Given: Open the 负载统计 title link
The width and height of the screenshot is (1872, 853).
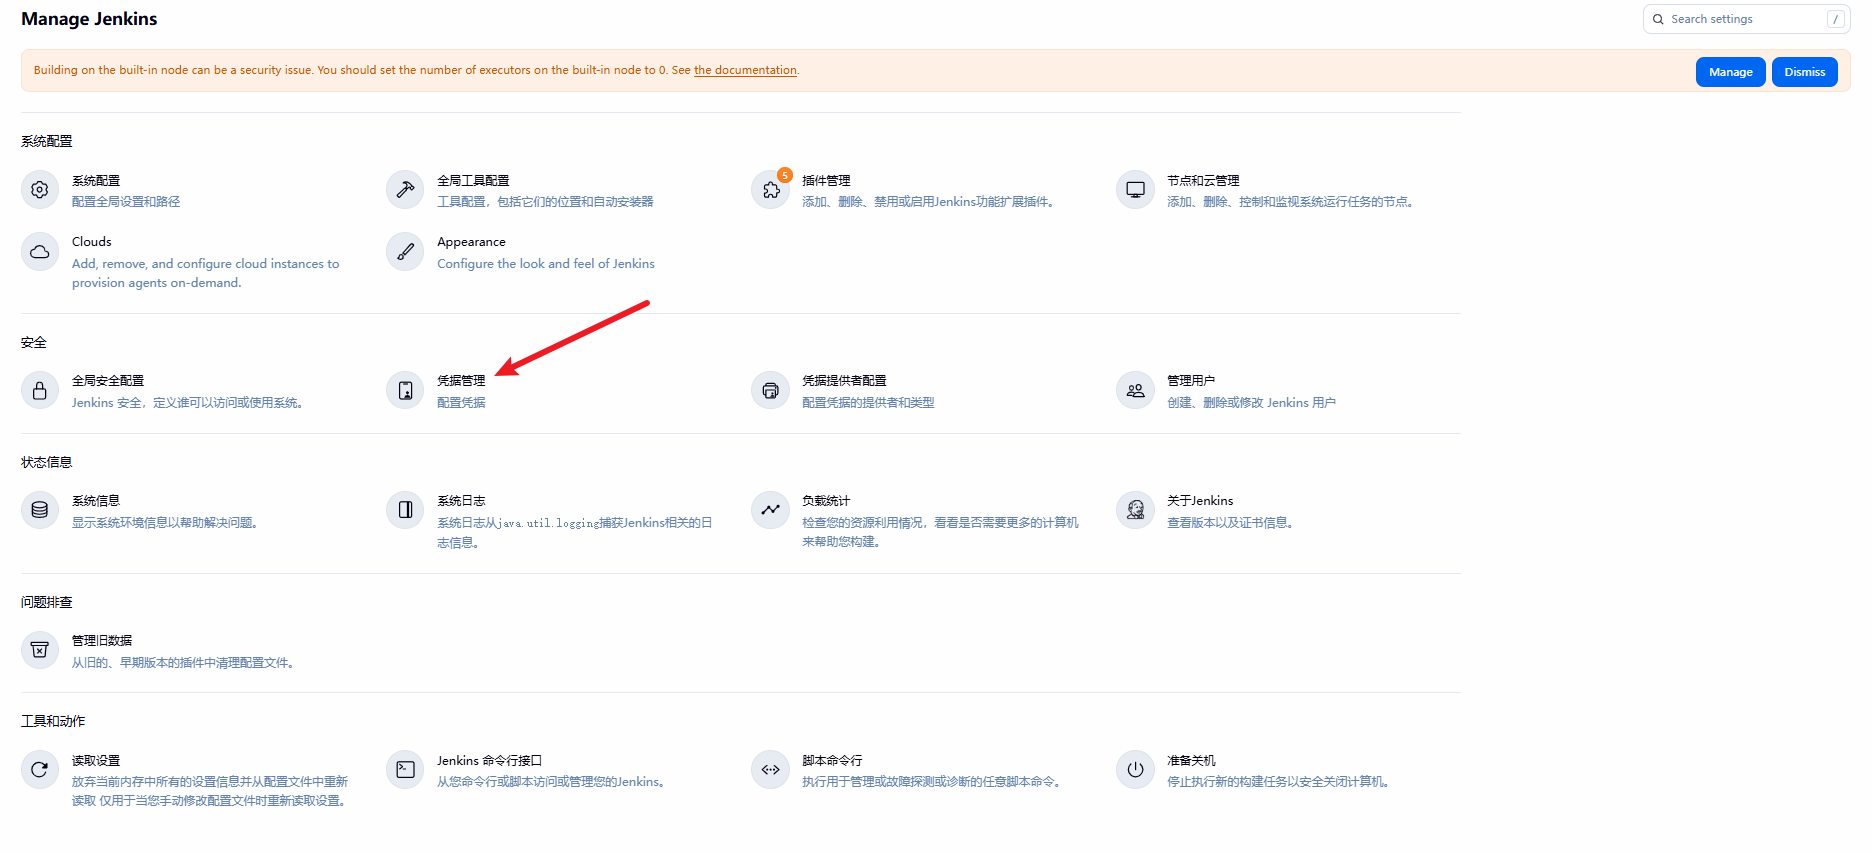Looking at the screenshot, I should pyautogui.click(x=826, y=501).
